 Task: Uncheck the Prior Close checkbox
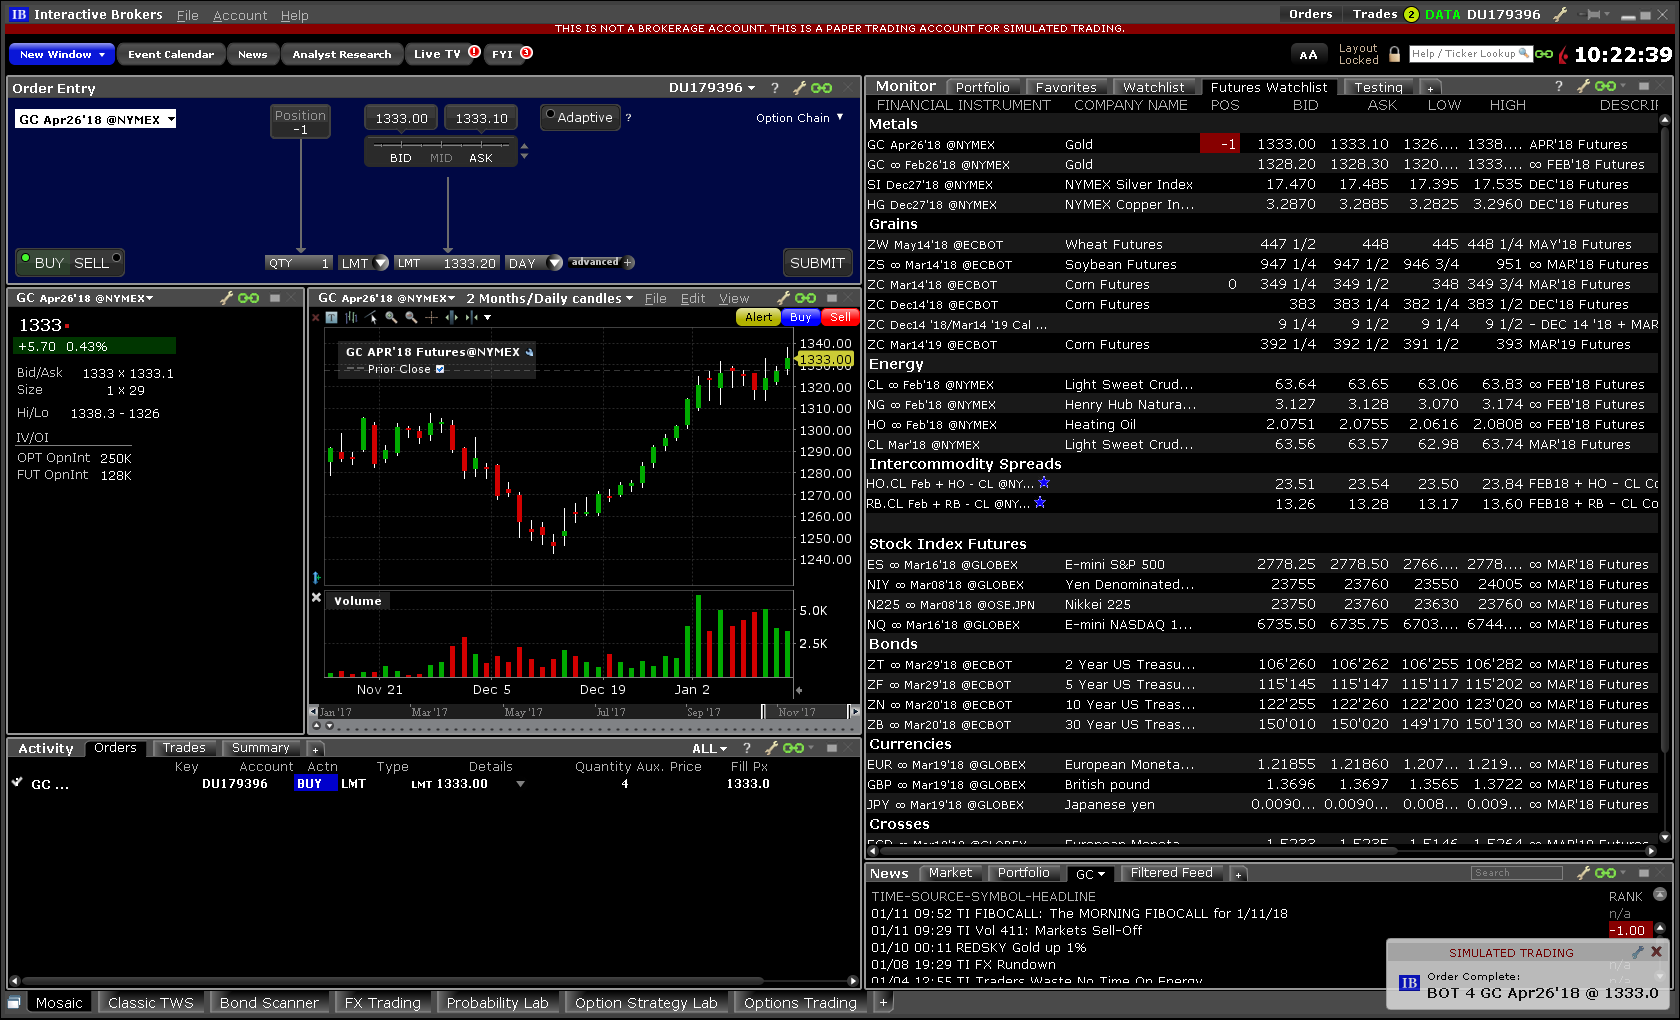[x=440, y=369]
